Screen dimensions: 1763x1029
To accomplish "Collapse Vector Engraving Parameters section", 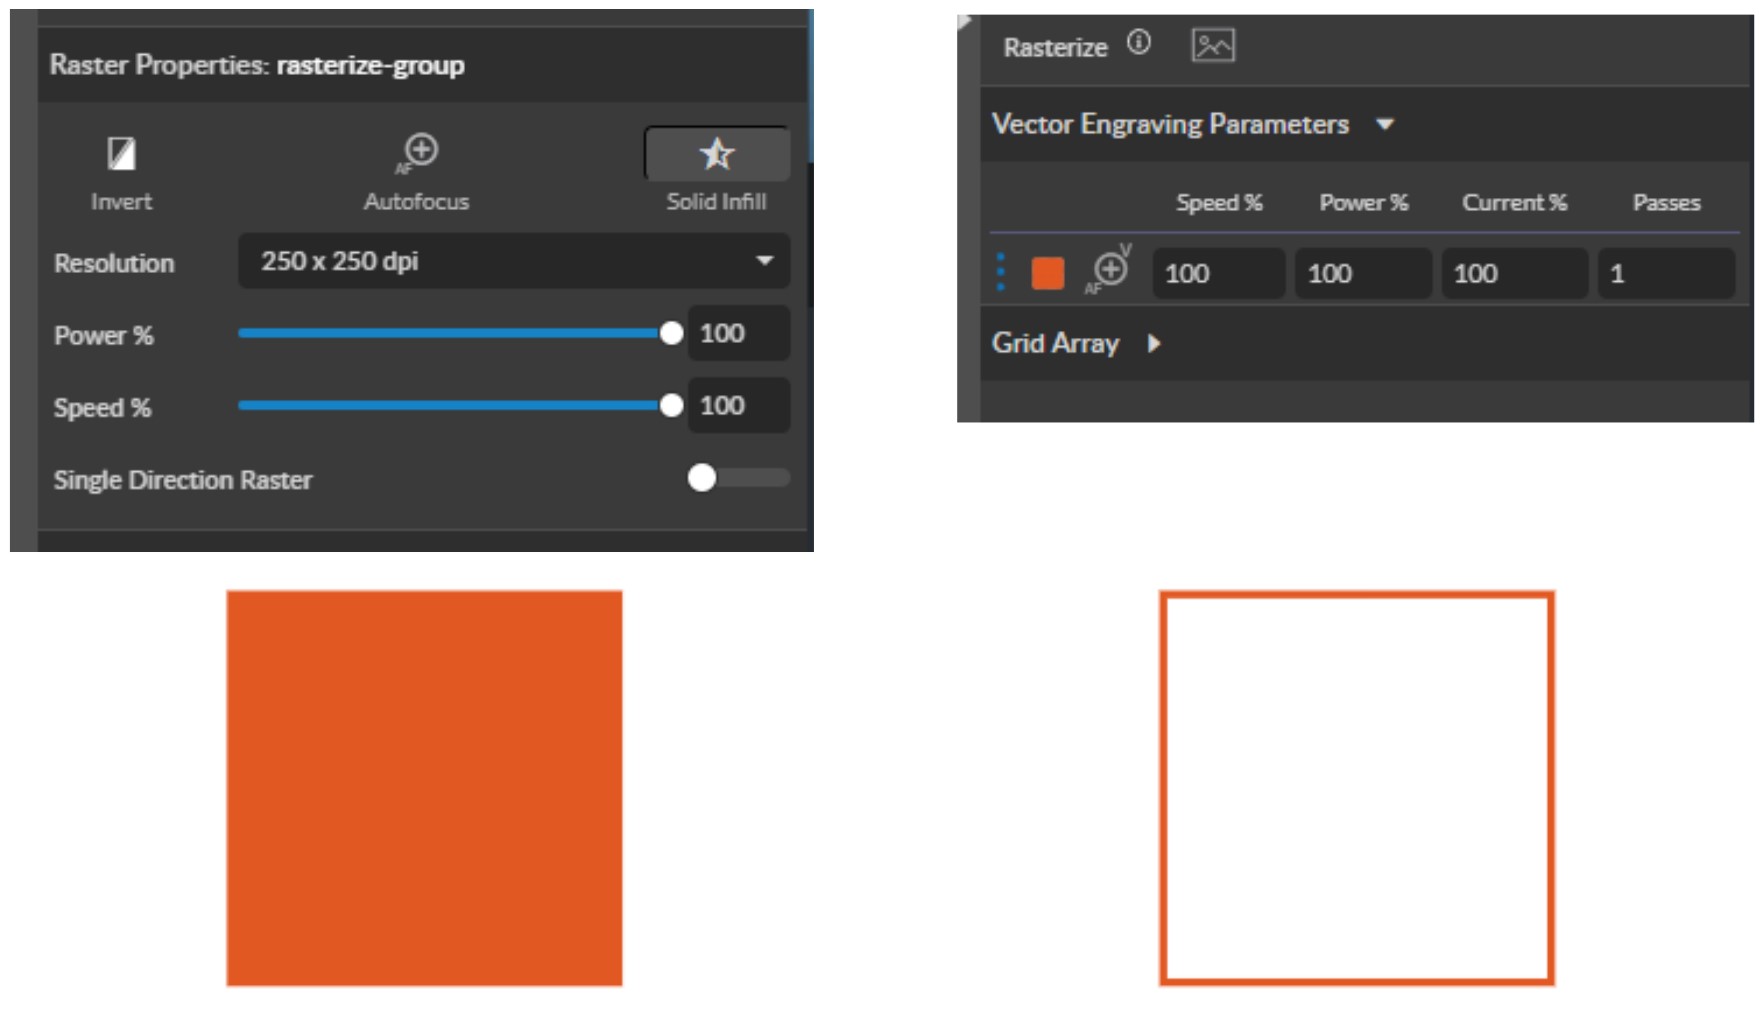I will [x=1385, y=125].
